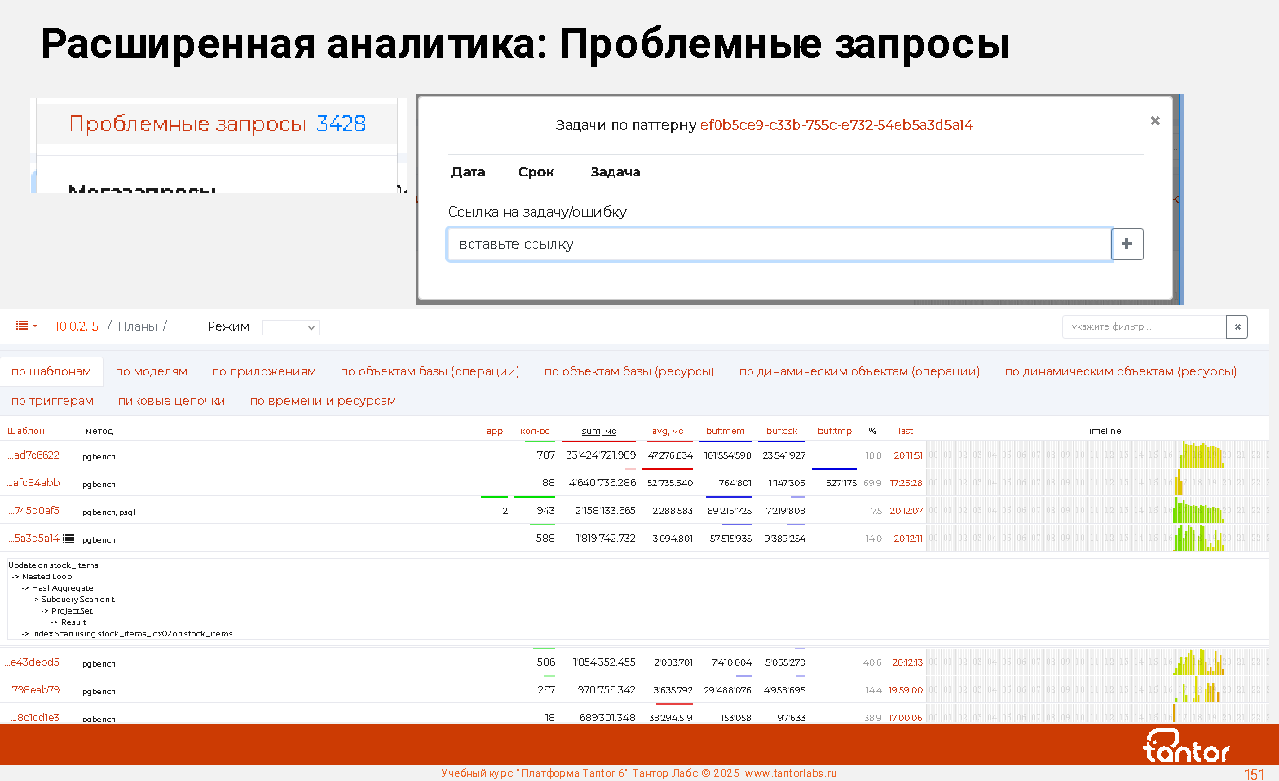This screenshot has width=1279, height=781.
Task: Click the filter input field
Action: click(x=1143, y=327)
